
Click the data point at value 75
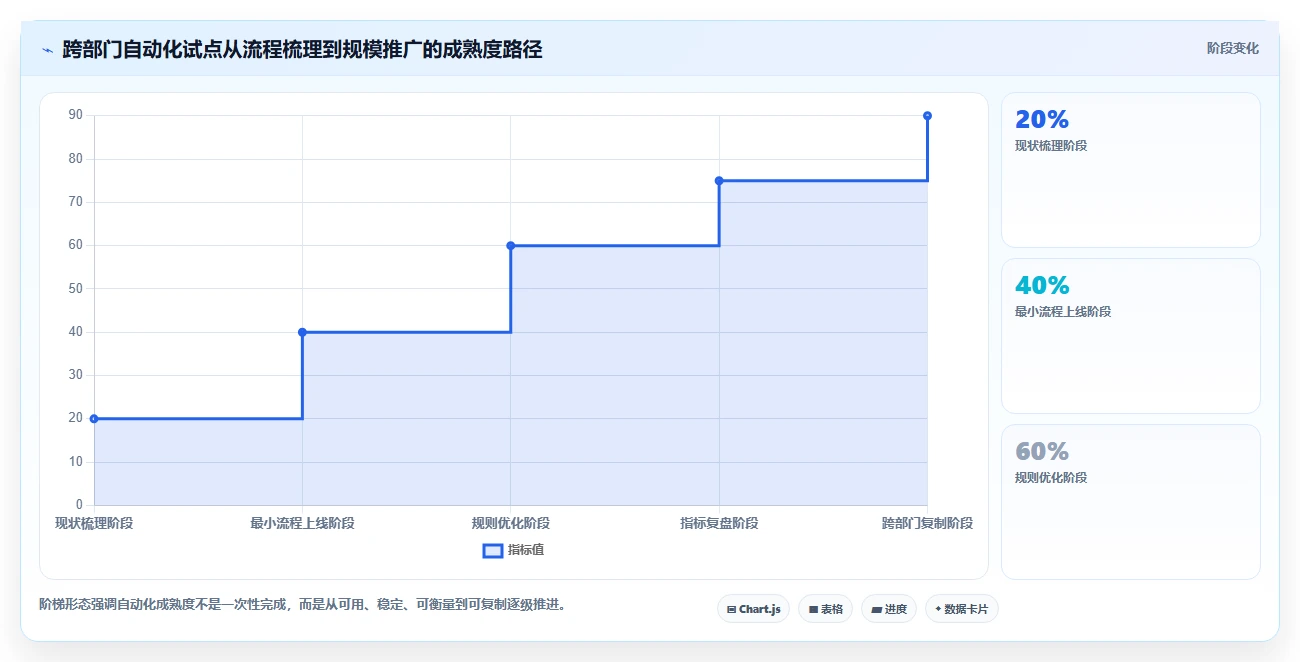719,180
